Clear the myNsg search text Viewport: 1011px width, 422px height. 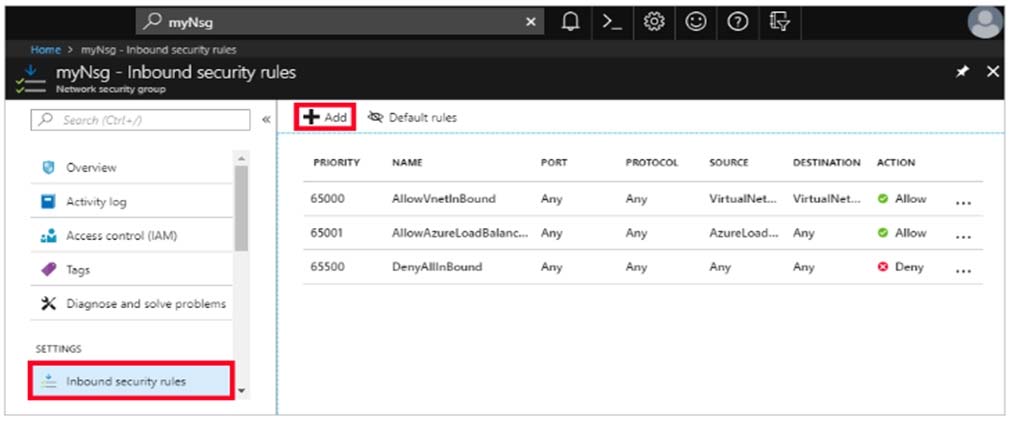pos(531,23)
